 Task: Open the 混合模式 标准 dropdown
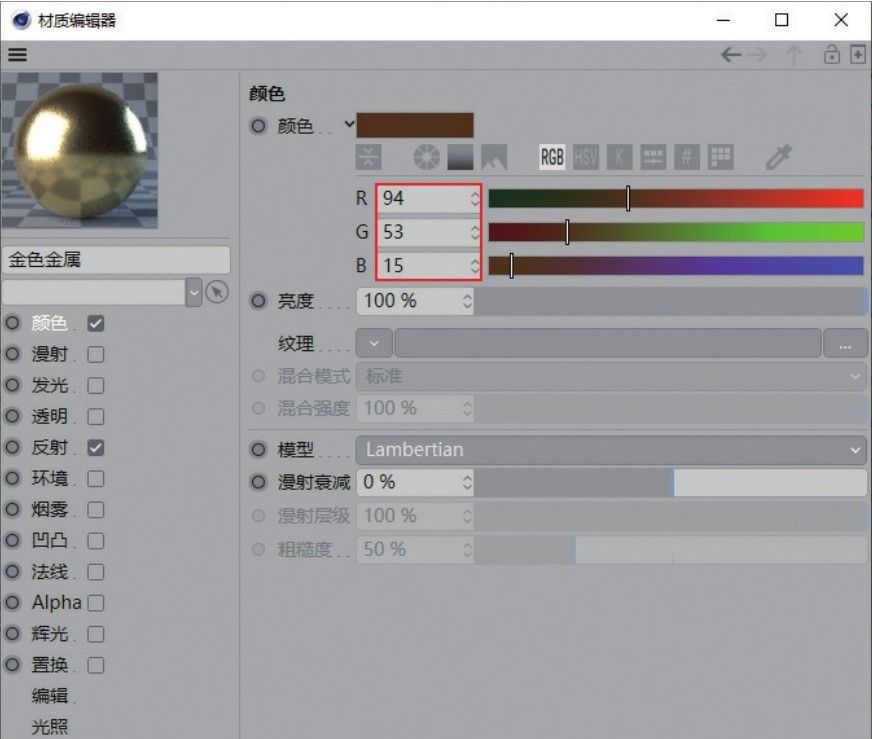point(611,376)
